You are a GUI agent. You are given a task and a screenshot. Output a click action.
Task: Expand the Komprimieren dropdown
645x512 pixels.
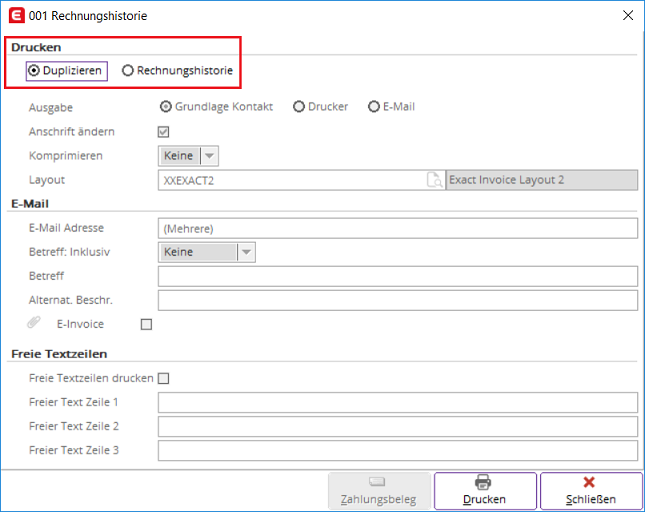click(188, 156)
